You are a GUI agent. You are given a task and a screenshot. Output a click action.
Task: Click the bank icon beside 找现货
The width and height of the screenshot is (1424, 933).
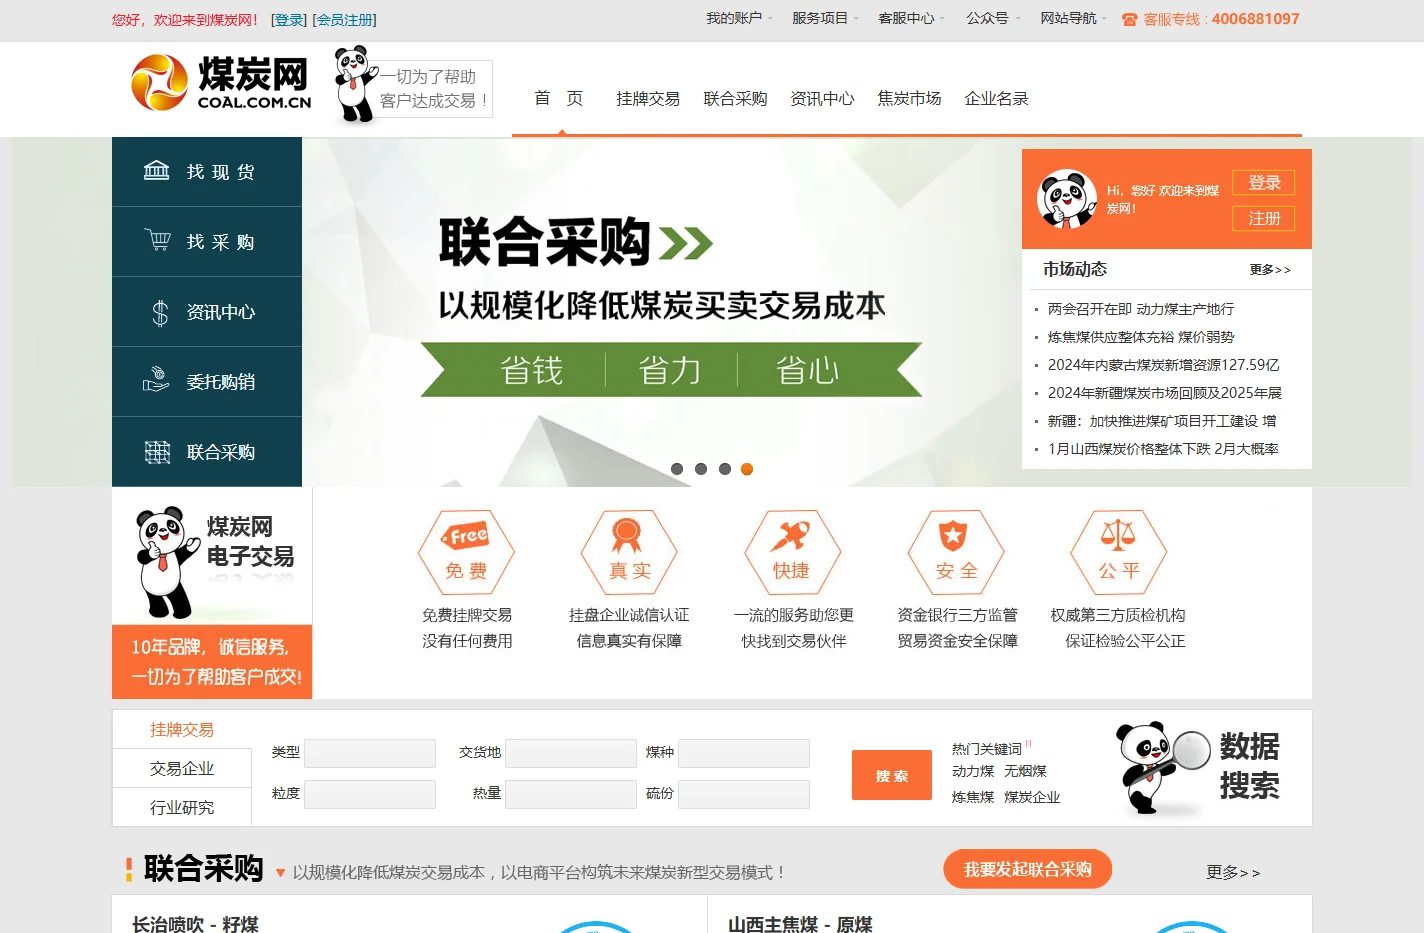tap(157, 171)
